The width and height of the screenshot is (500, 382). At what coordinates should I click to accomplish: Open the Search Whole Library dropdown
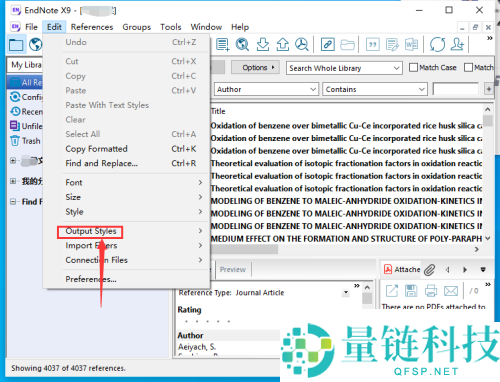click(x=344, y=68)
